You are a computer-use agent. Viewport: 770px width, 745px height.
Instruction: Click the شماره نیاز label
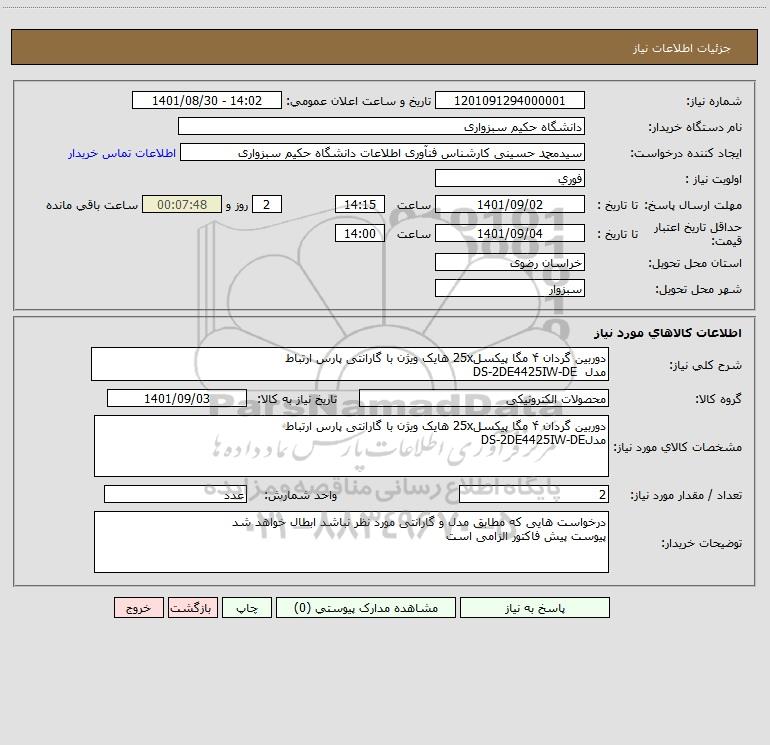tap(714, 101)
